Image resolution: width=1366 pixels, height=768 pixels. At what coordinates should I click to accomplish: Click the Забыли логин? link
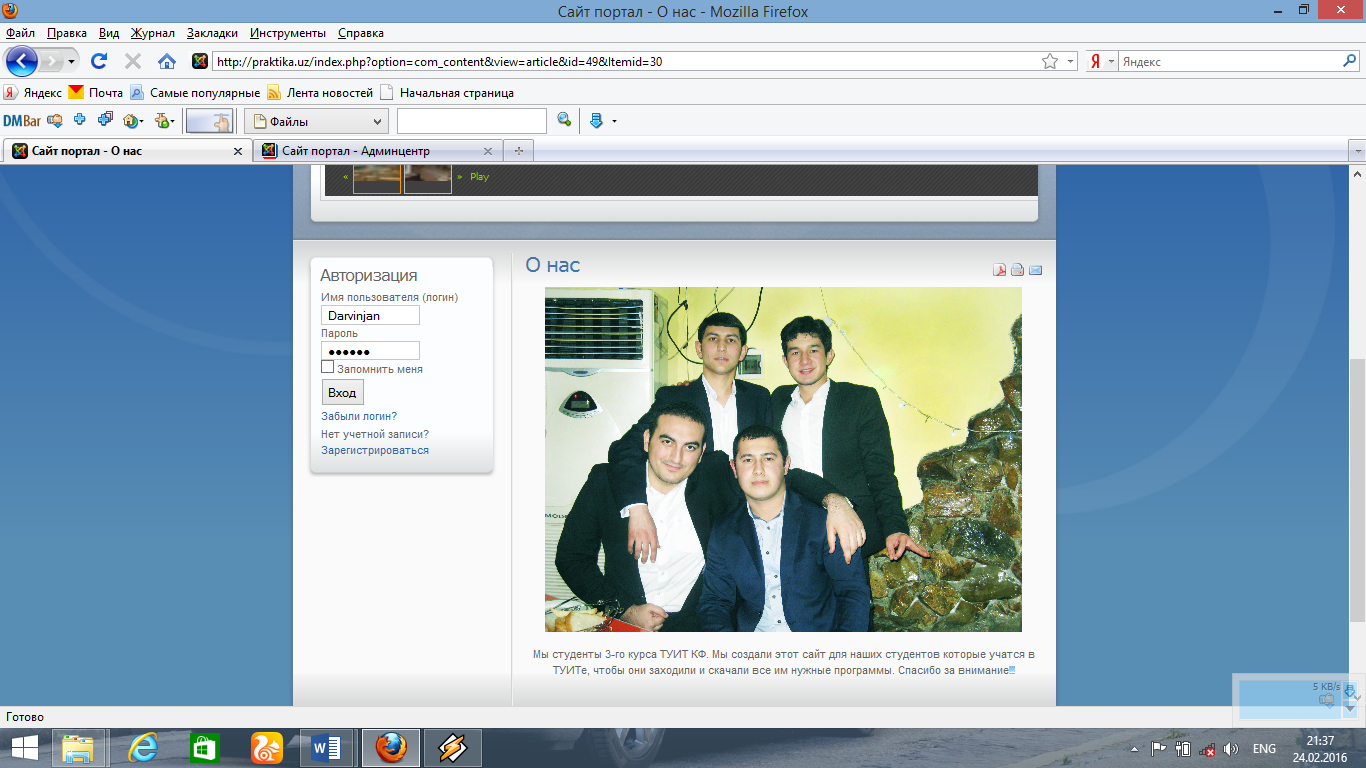[359, 416]
